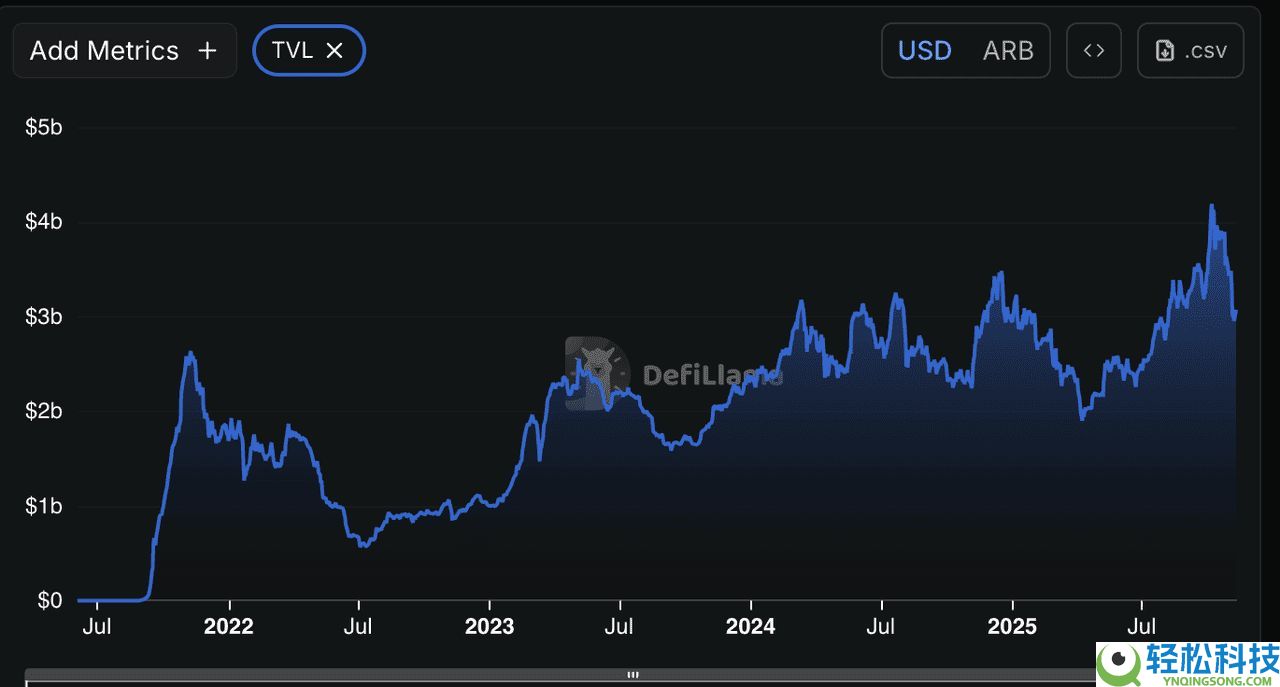Click the $2b y-axis label
This screenshot has width=1280, height=687.
click(43, 412)
